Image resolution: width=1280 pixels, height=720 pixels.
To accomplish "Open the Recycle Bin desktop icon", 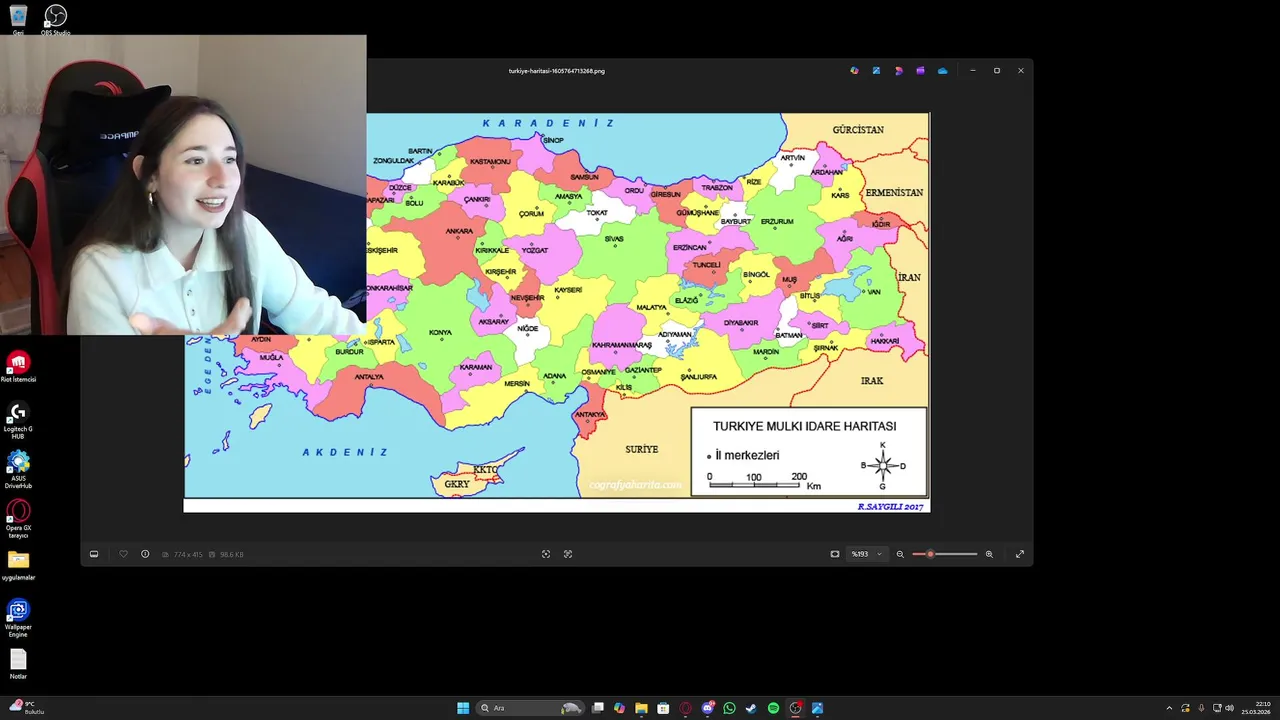I will tap(18, 20).
